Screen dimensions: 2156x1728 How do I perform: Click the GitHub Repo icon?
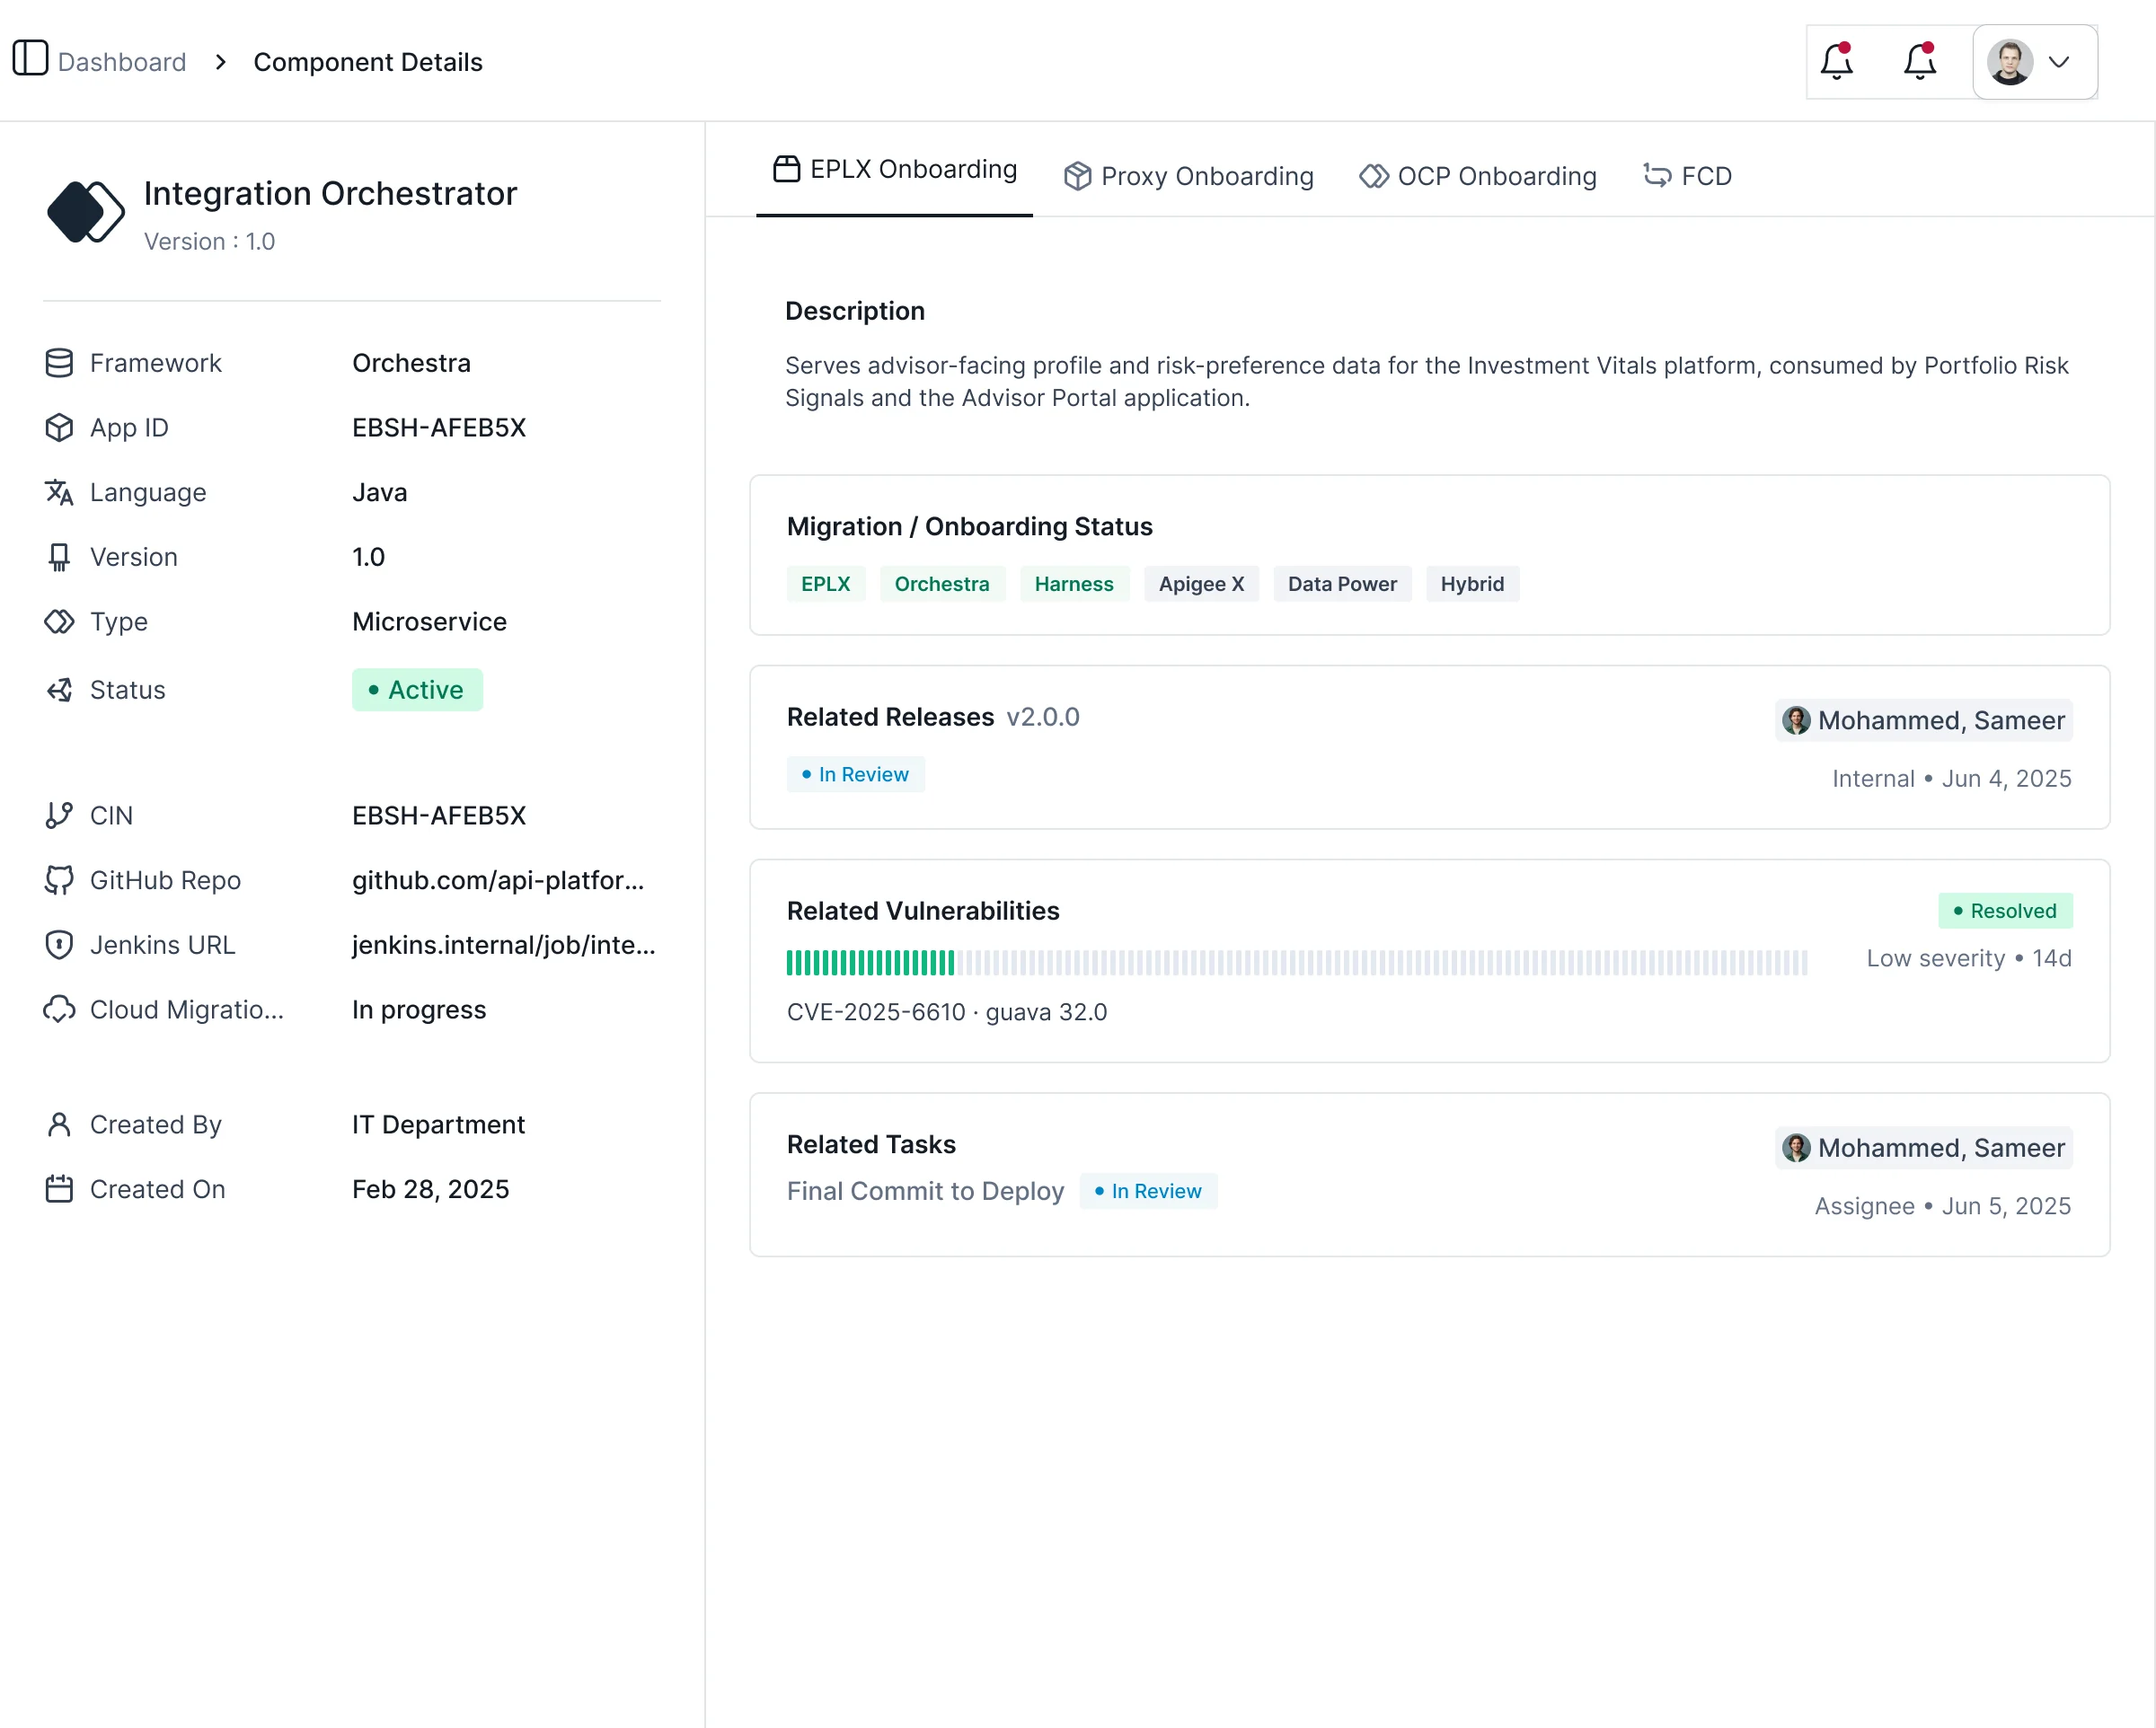59,880
